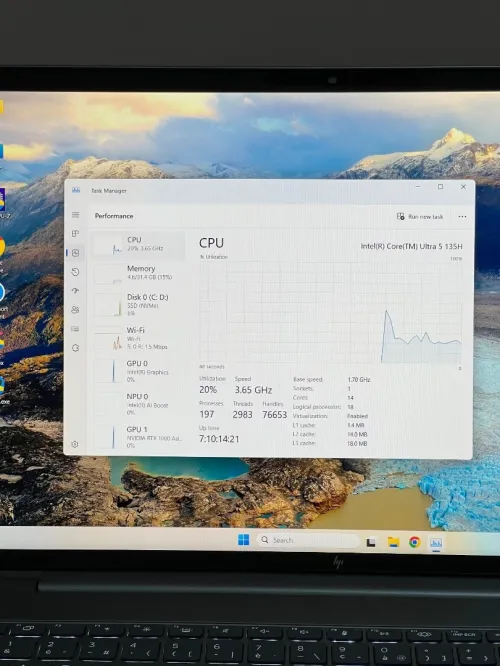
Task: Click the 20% utilization value
Action: pyautogui.click(x=208, y=389)
